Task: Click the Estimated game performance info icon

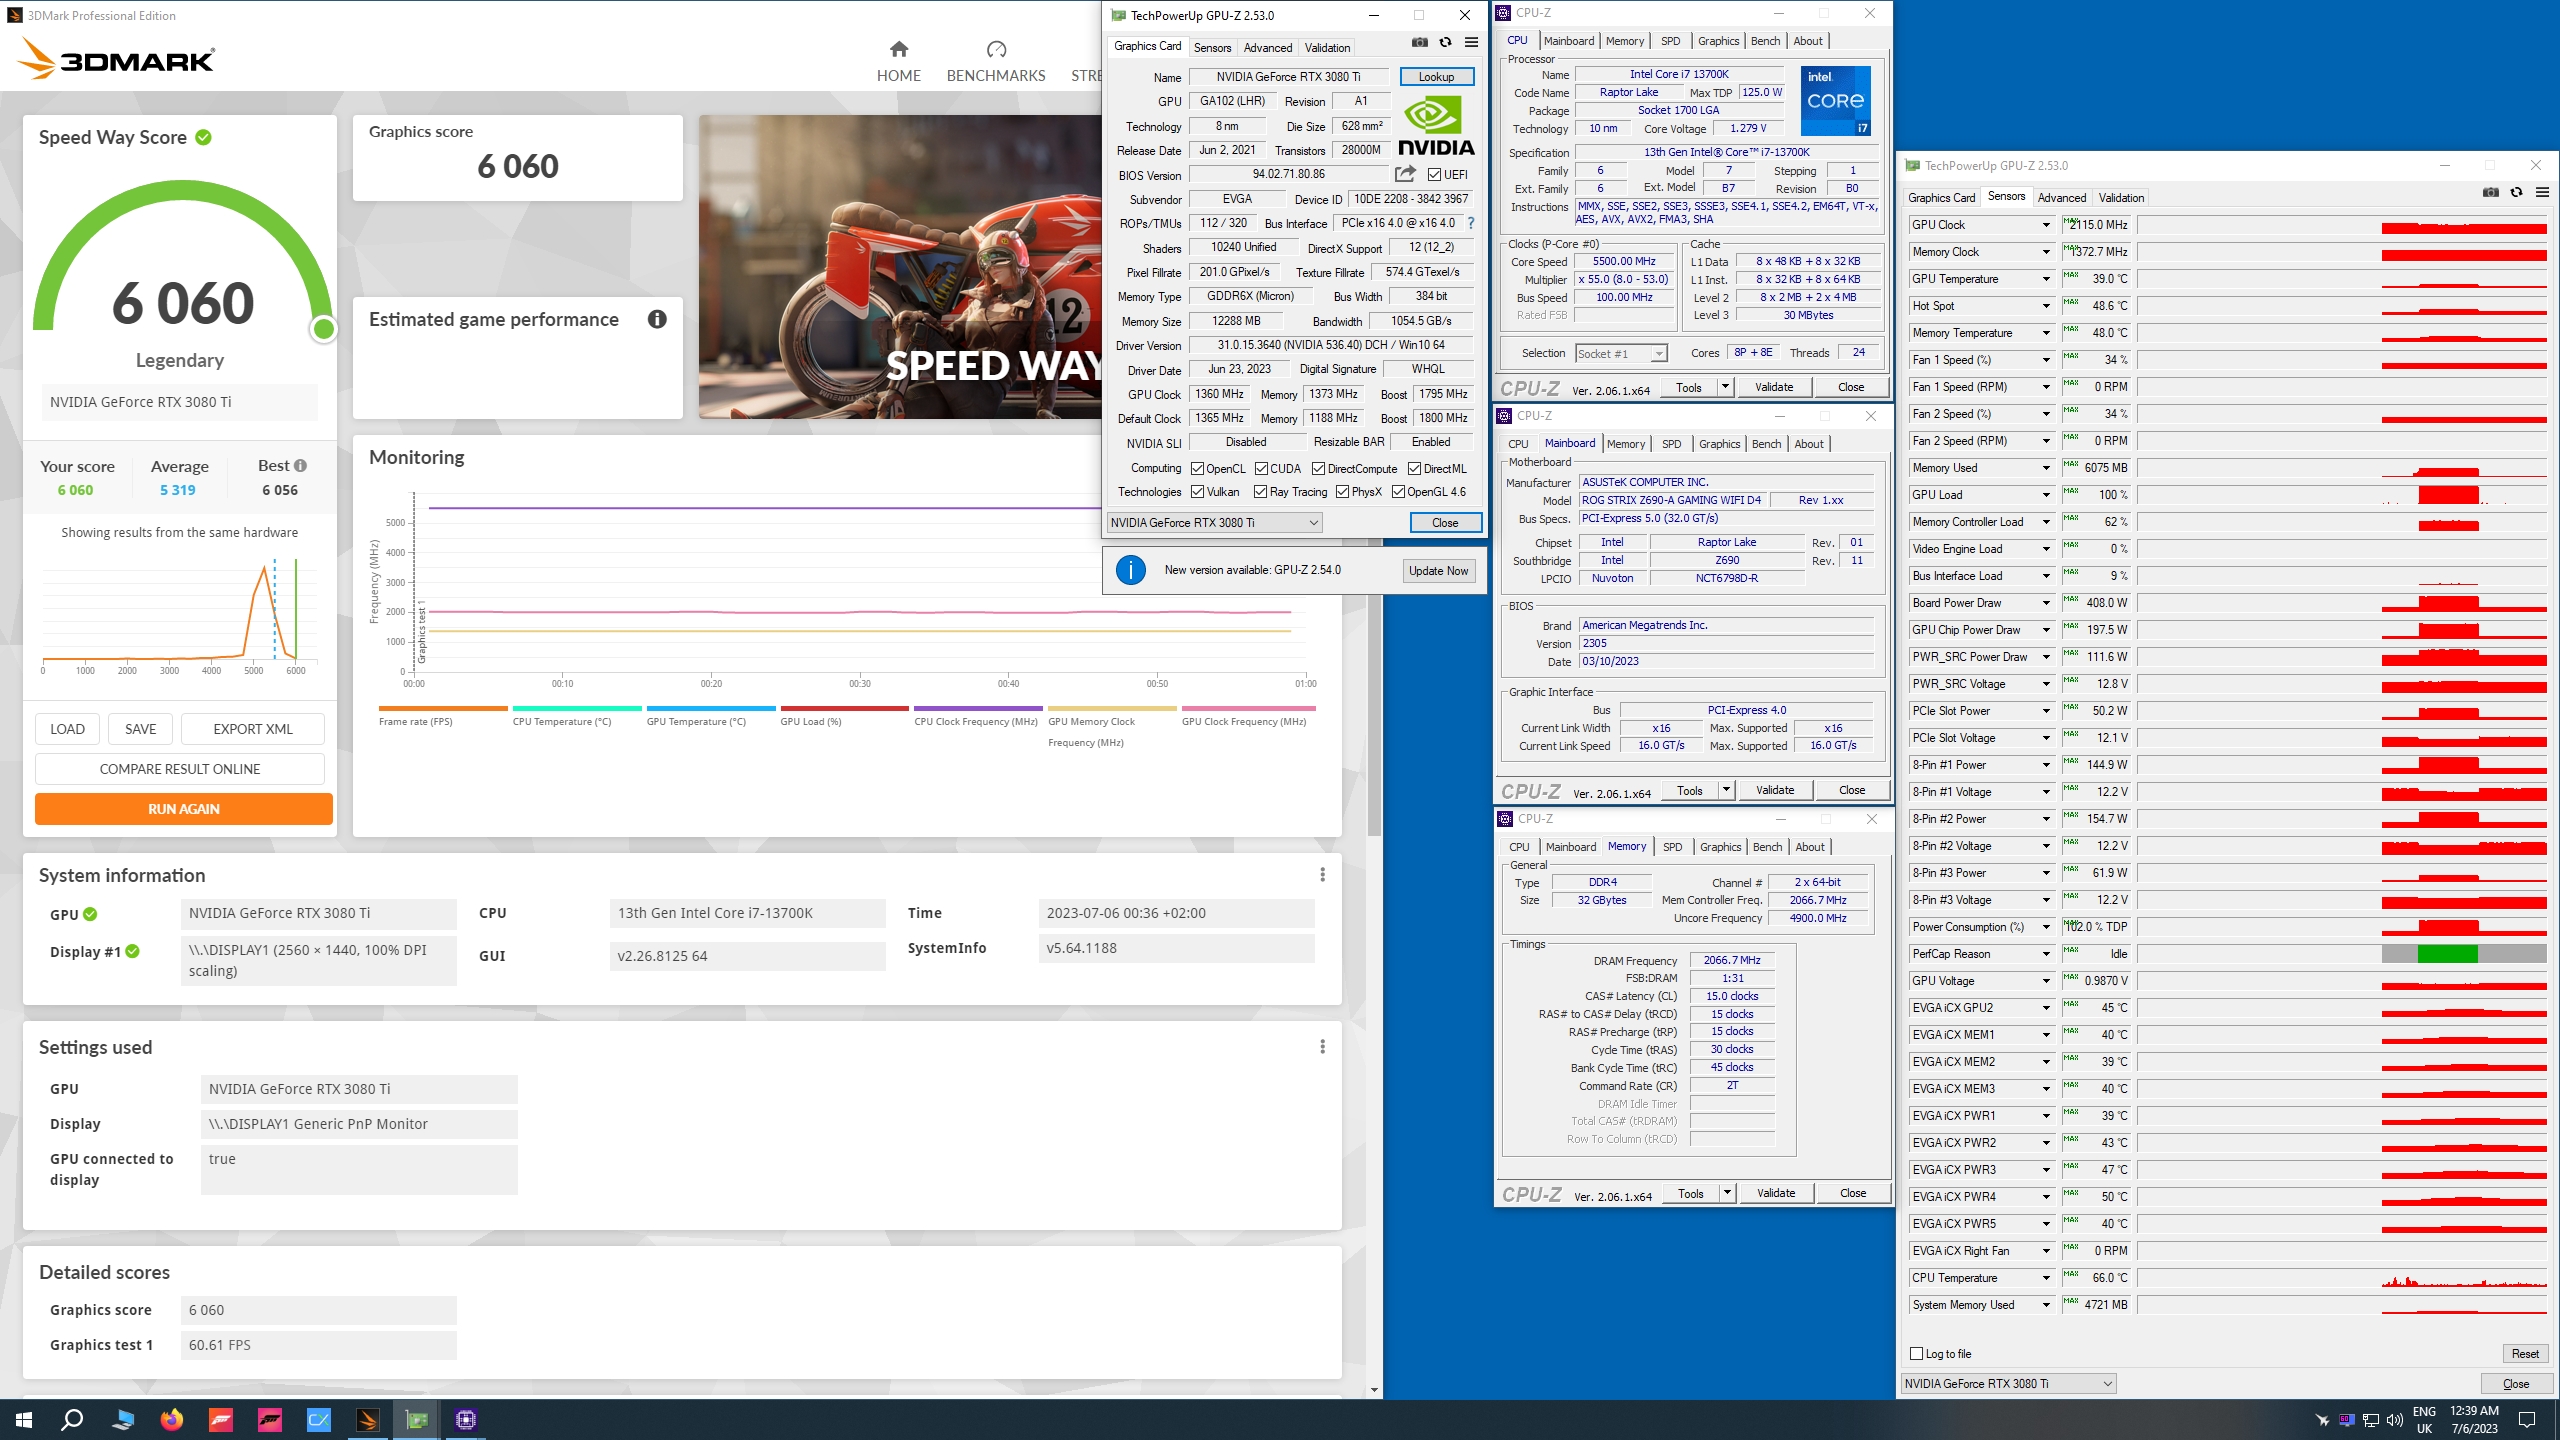Action: [657, 319]
